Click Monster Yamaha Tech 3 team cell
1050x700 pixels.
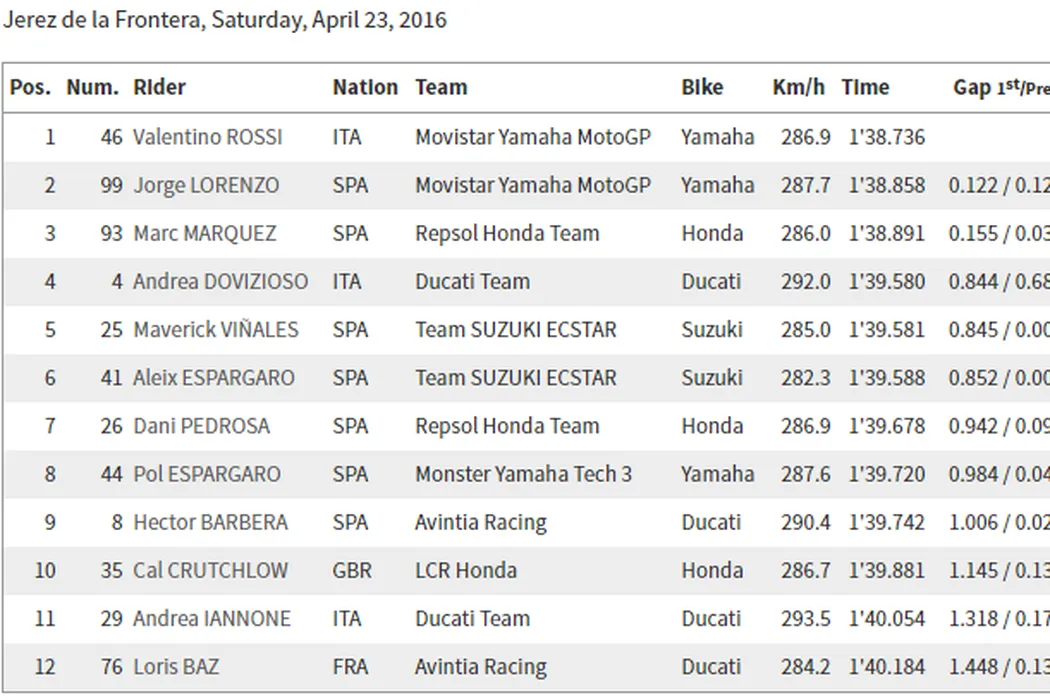click(x=523, y=474)
